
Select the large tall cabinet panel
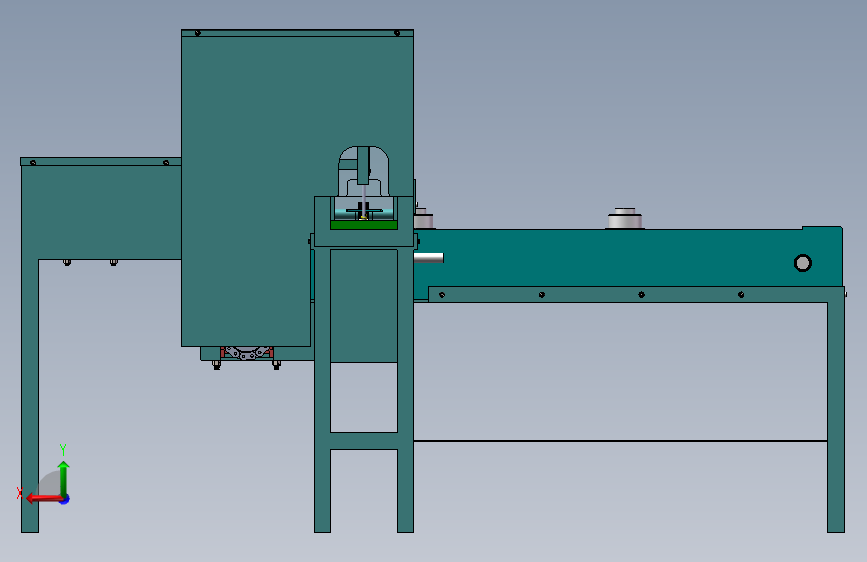(246, 188)
